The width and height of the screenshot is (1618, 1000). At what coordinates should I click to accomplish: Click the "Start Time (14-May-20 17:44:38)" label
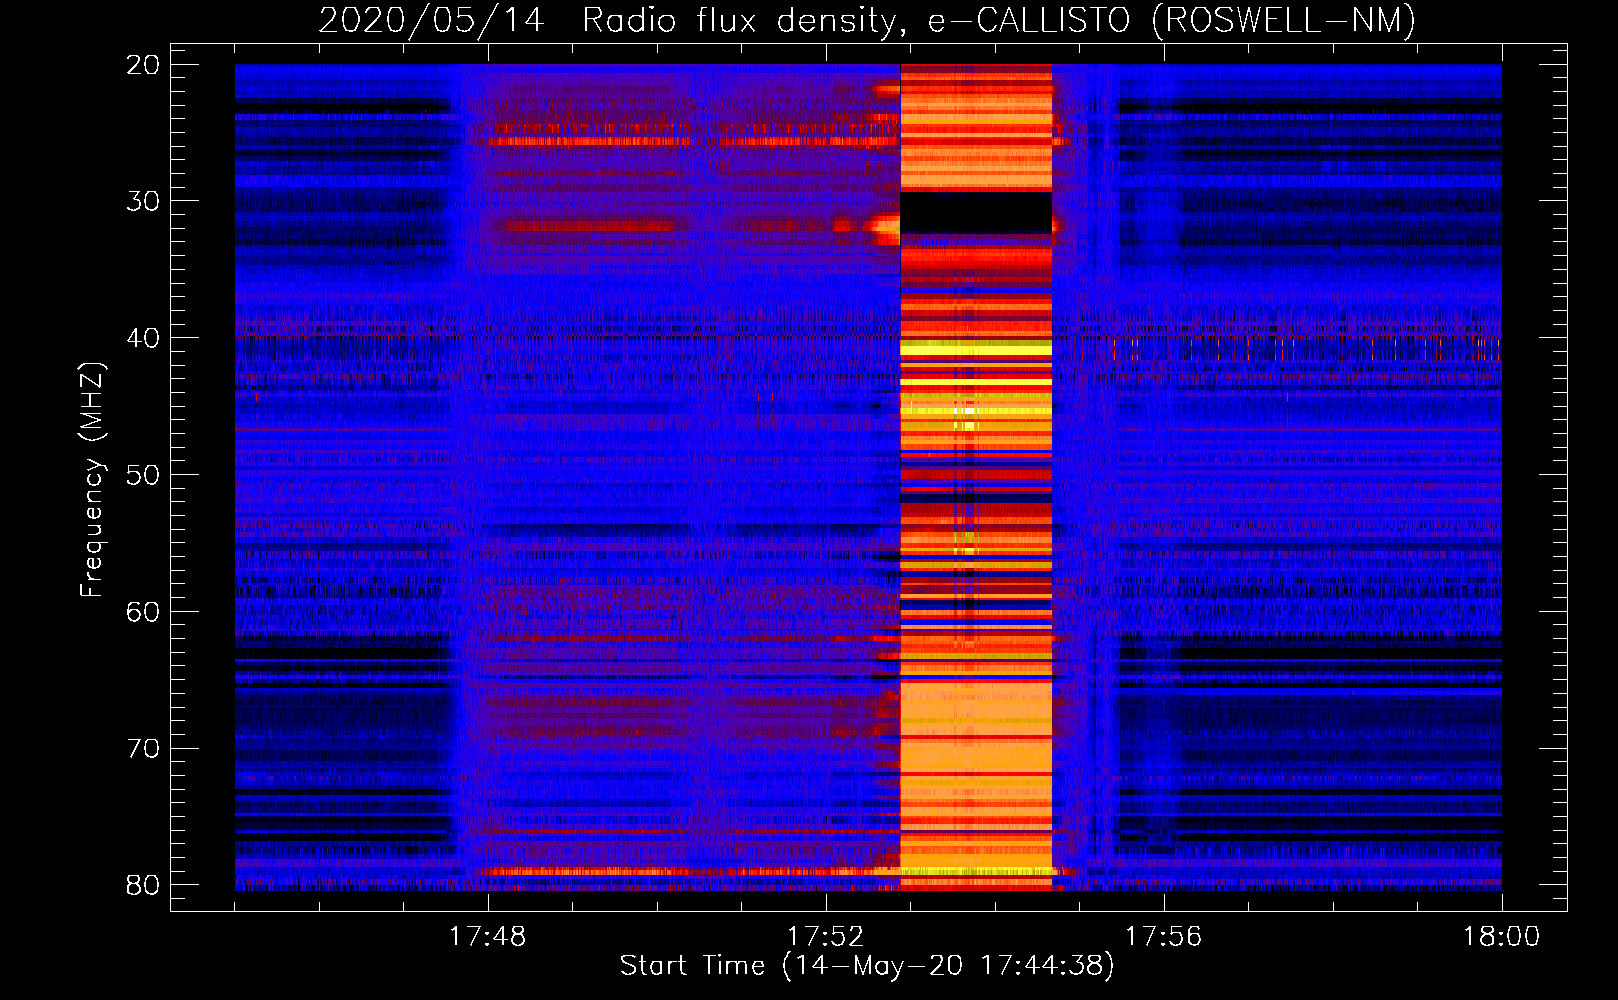coord(867,966)
